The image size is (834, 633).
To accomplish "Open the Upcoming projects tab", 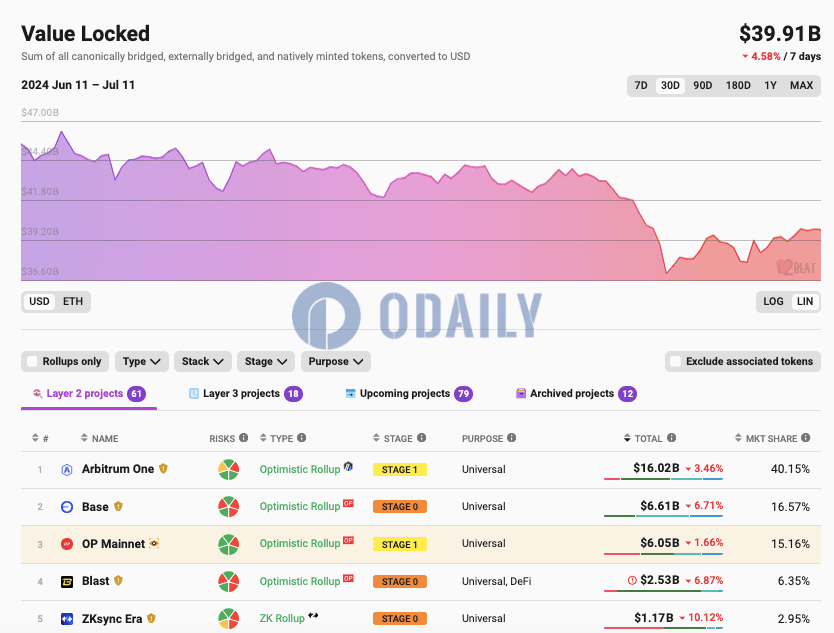I will [x=409, y=394].
